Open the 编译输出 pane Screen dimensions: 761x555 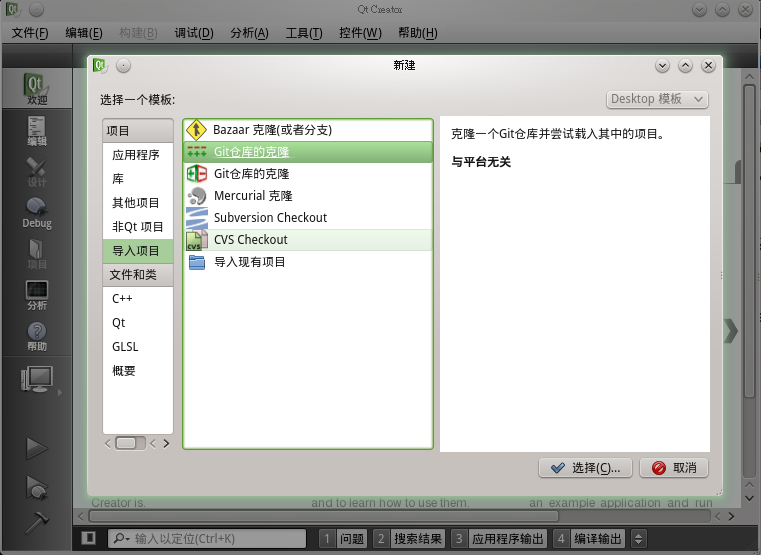(589, 539)
